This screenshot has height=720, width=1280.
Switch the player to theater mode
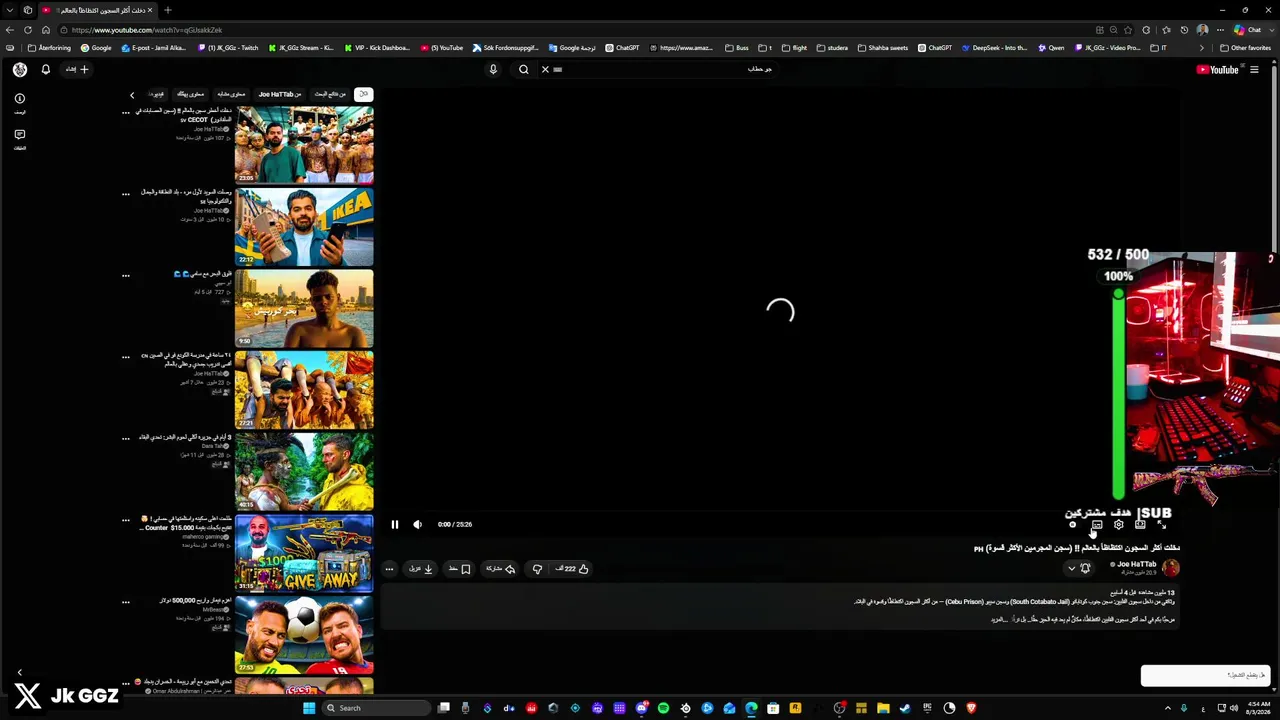pos(1140,524)
